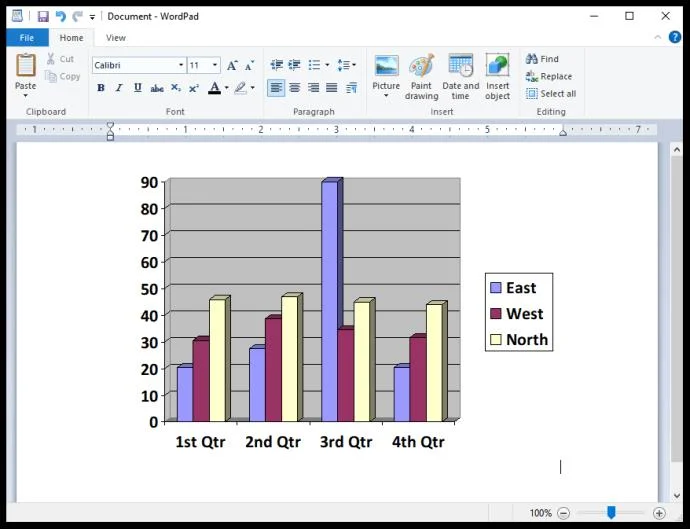The width and height of the screenshot is (690, 529).
Task: Click the right indent ruler marker
Action: coord(562,132)
